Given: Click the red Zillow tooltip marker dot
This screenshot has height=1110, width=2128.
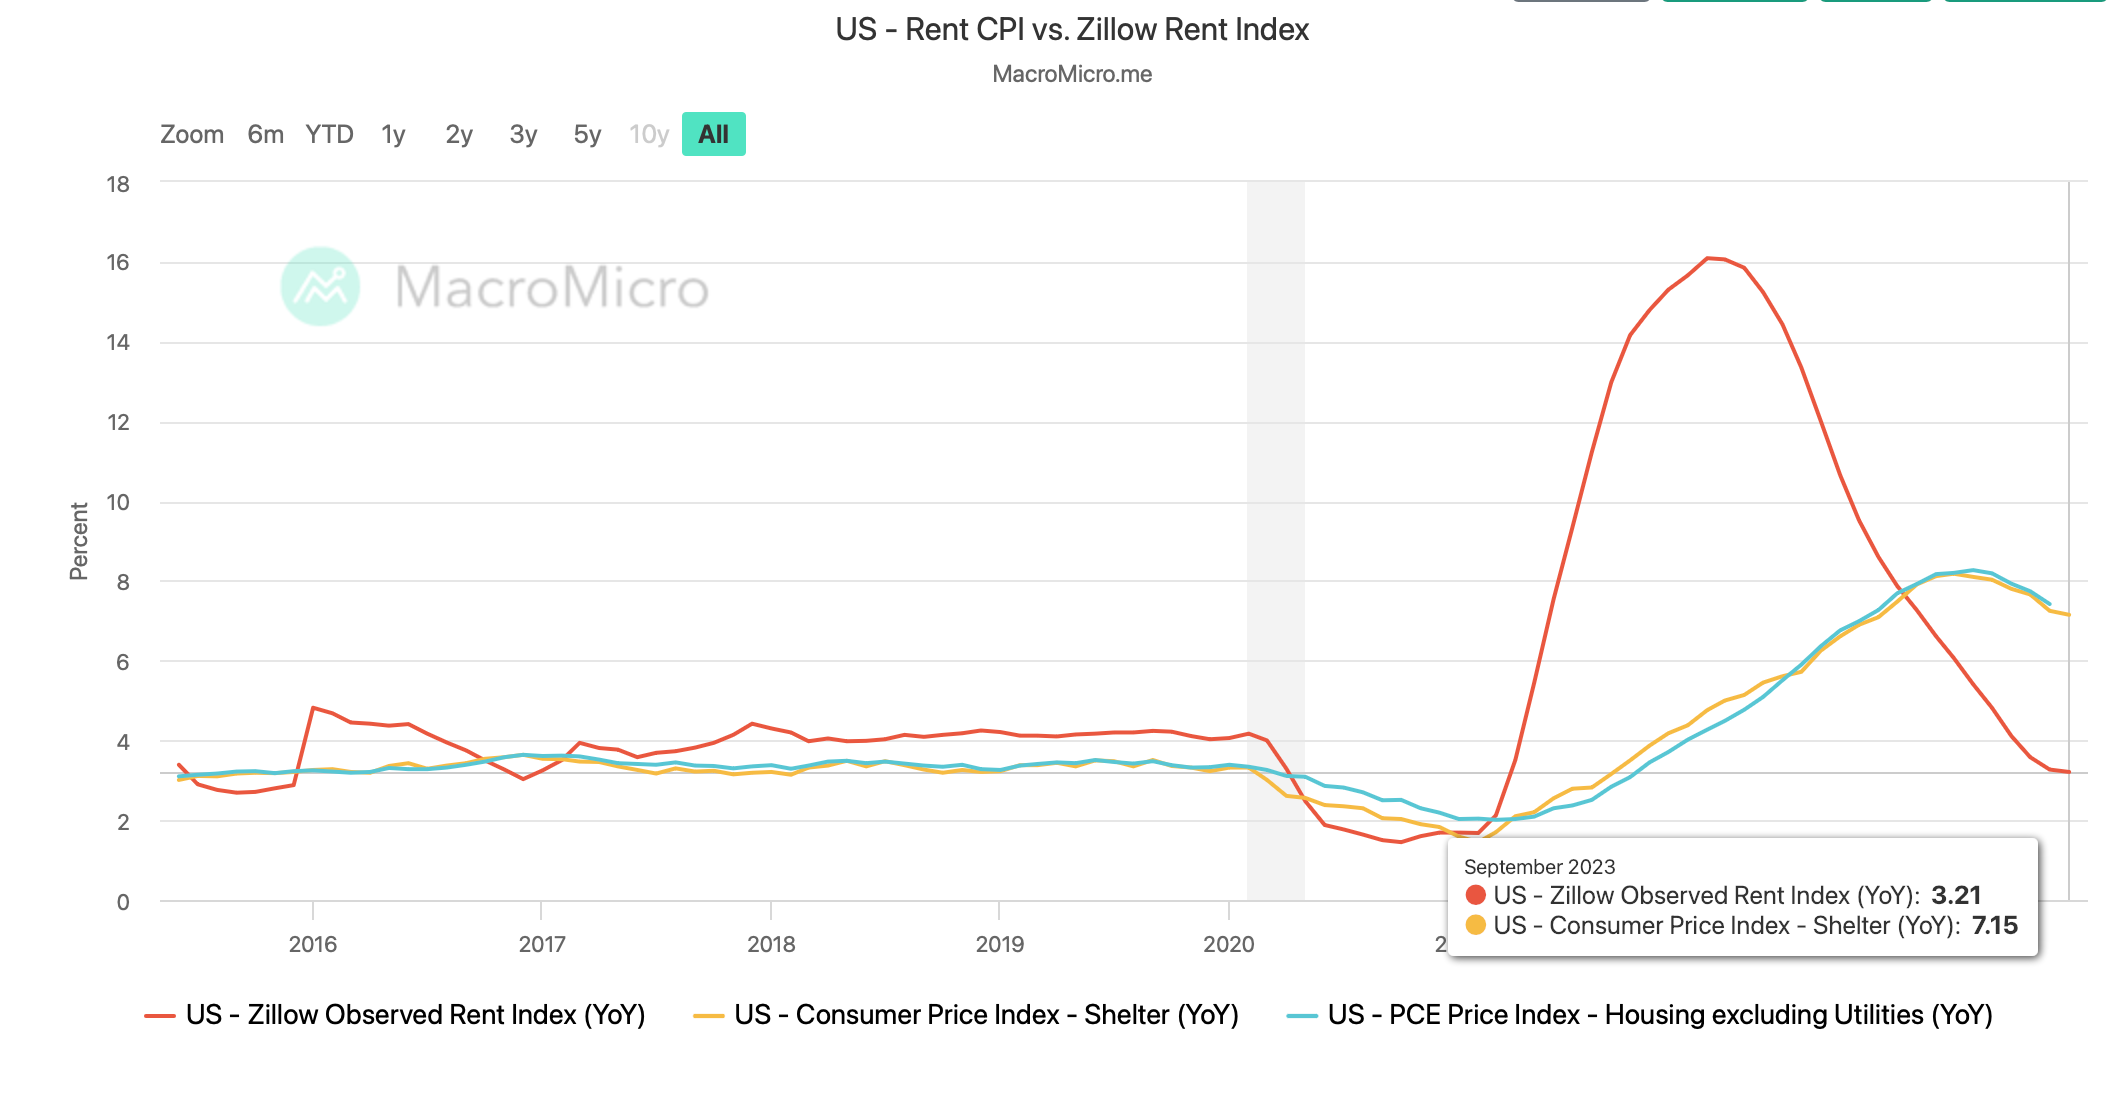Looking at the screenshot, I should [1475, 895].
